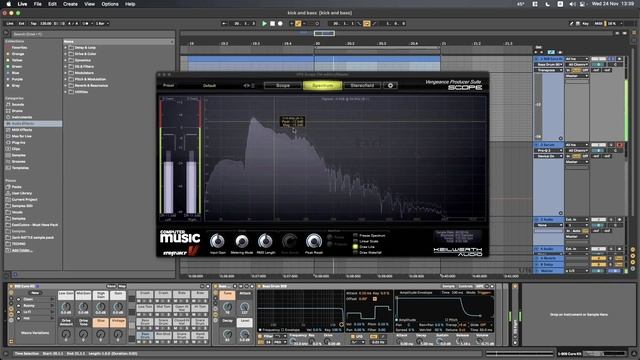Select Favorites collection in browser
Image resolution: width=640 pixels, height=360 pixels.
[x=19, y=48]
